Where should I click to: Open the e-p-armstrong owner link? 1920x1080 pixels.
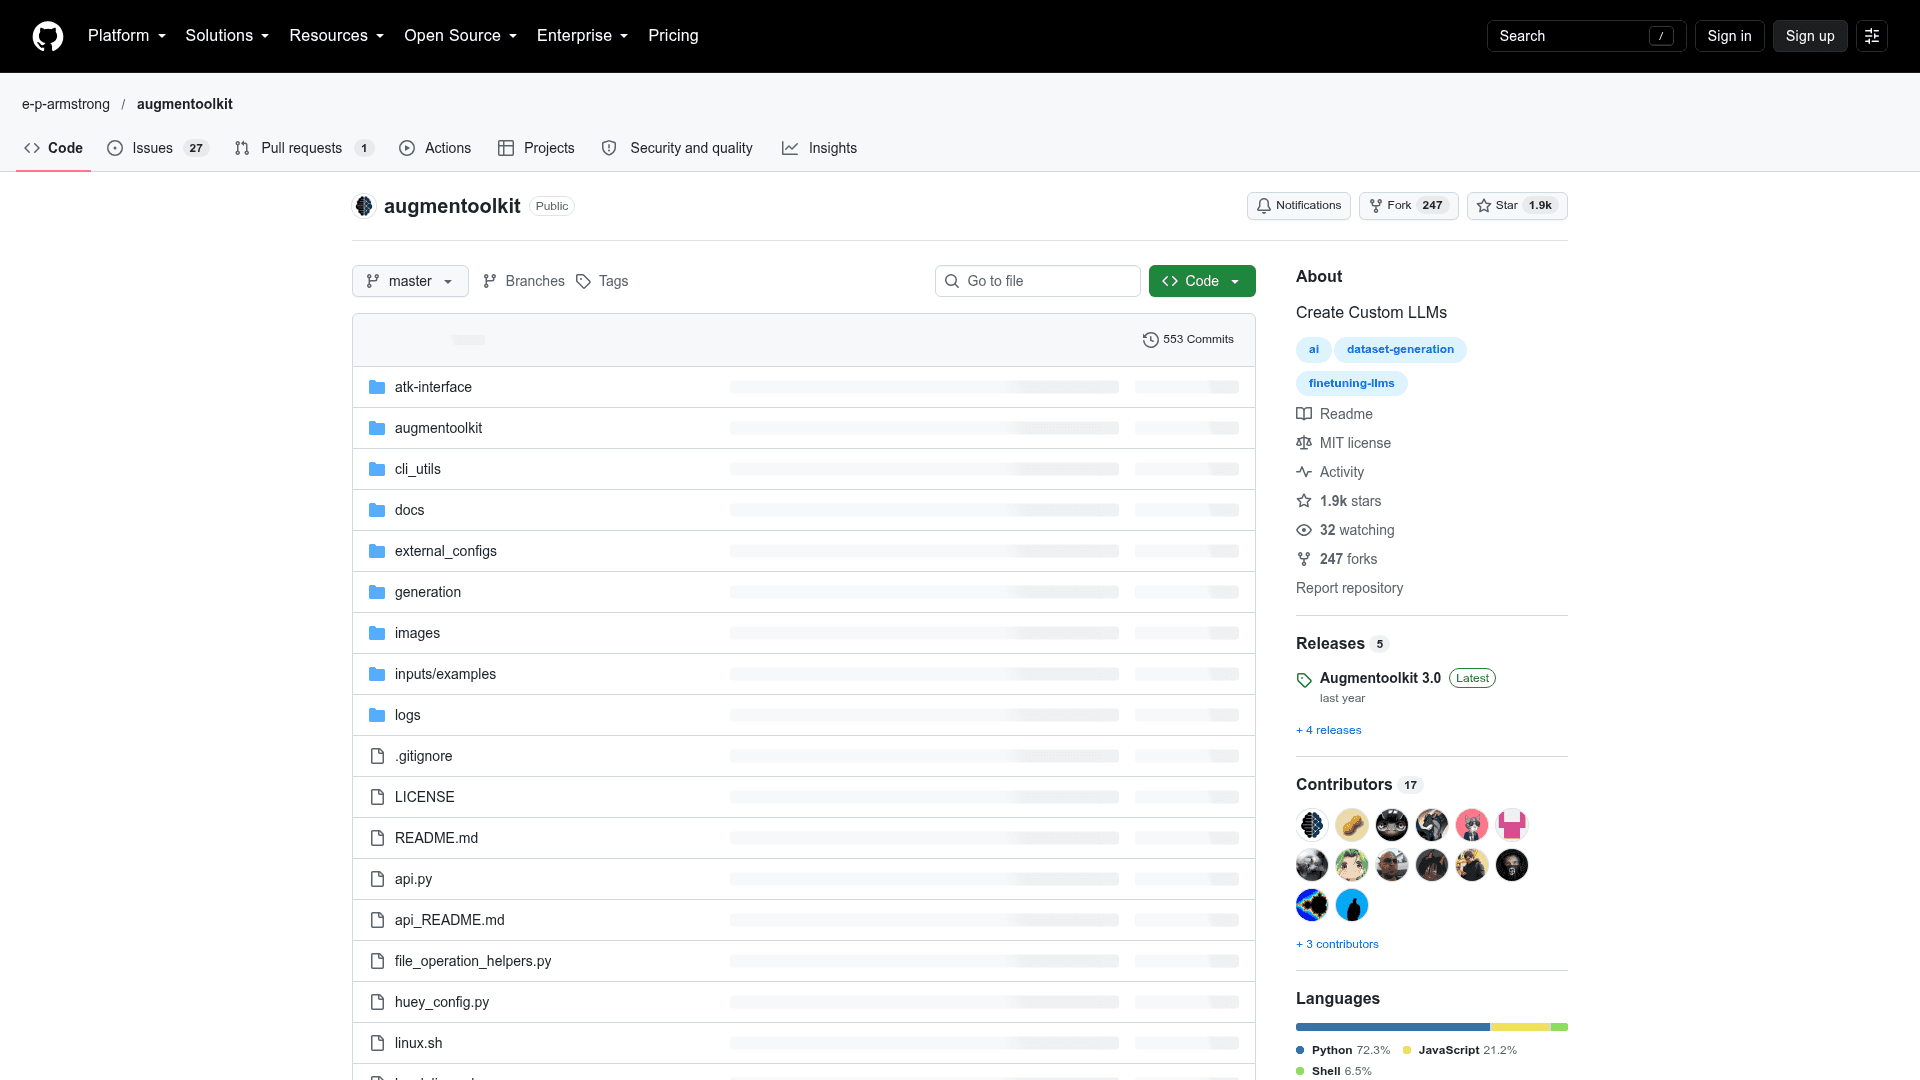(x=66, y=104)
